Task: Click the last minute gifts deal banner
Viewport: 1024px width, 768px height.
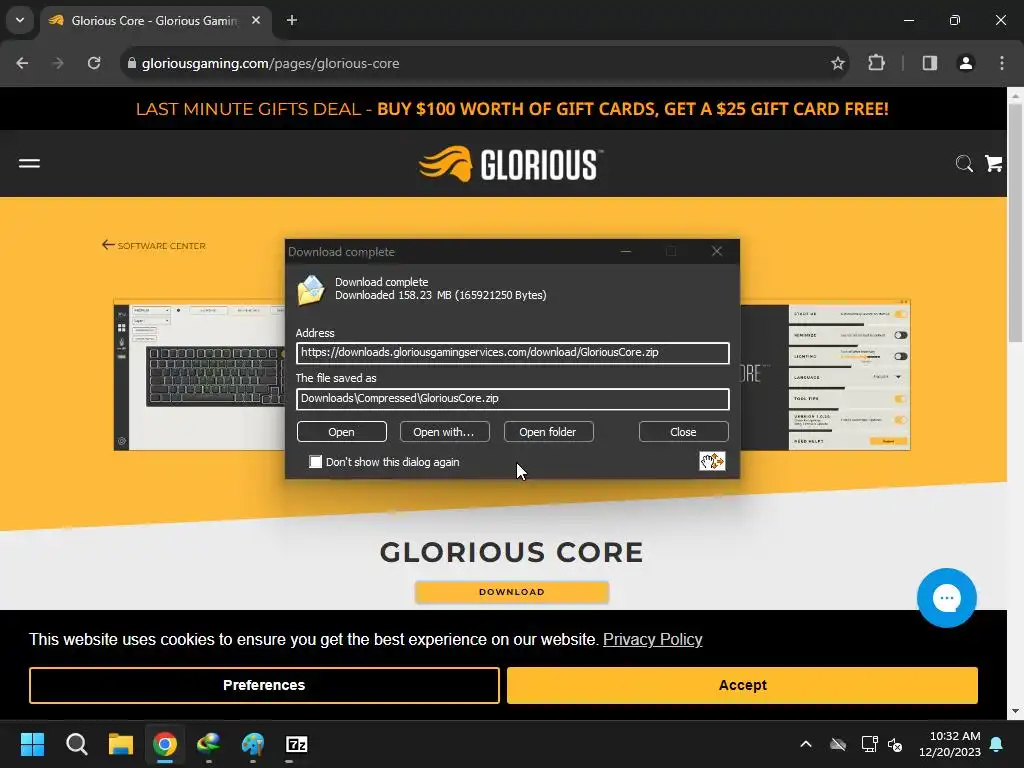Action: click(512, 109)
